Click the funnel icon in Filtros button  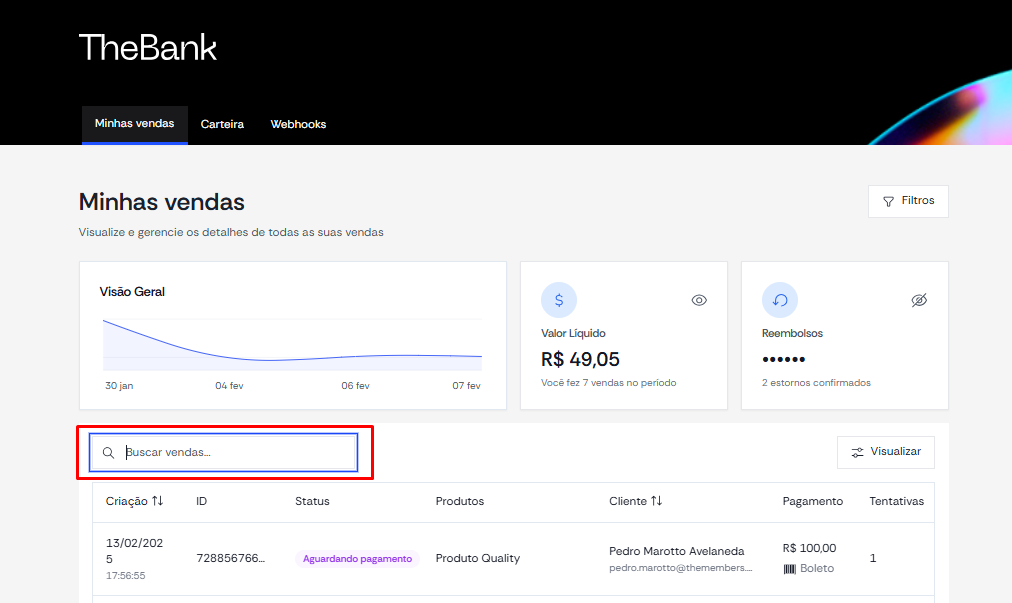point(888,201)
